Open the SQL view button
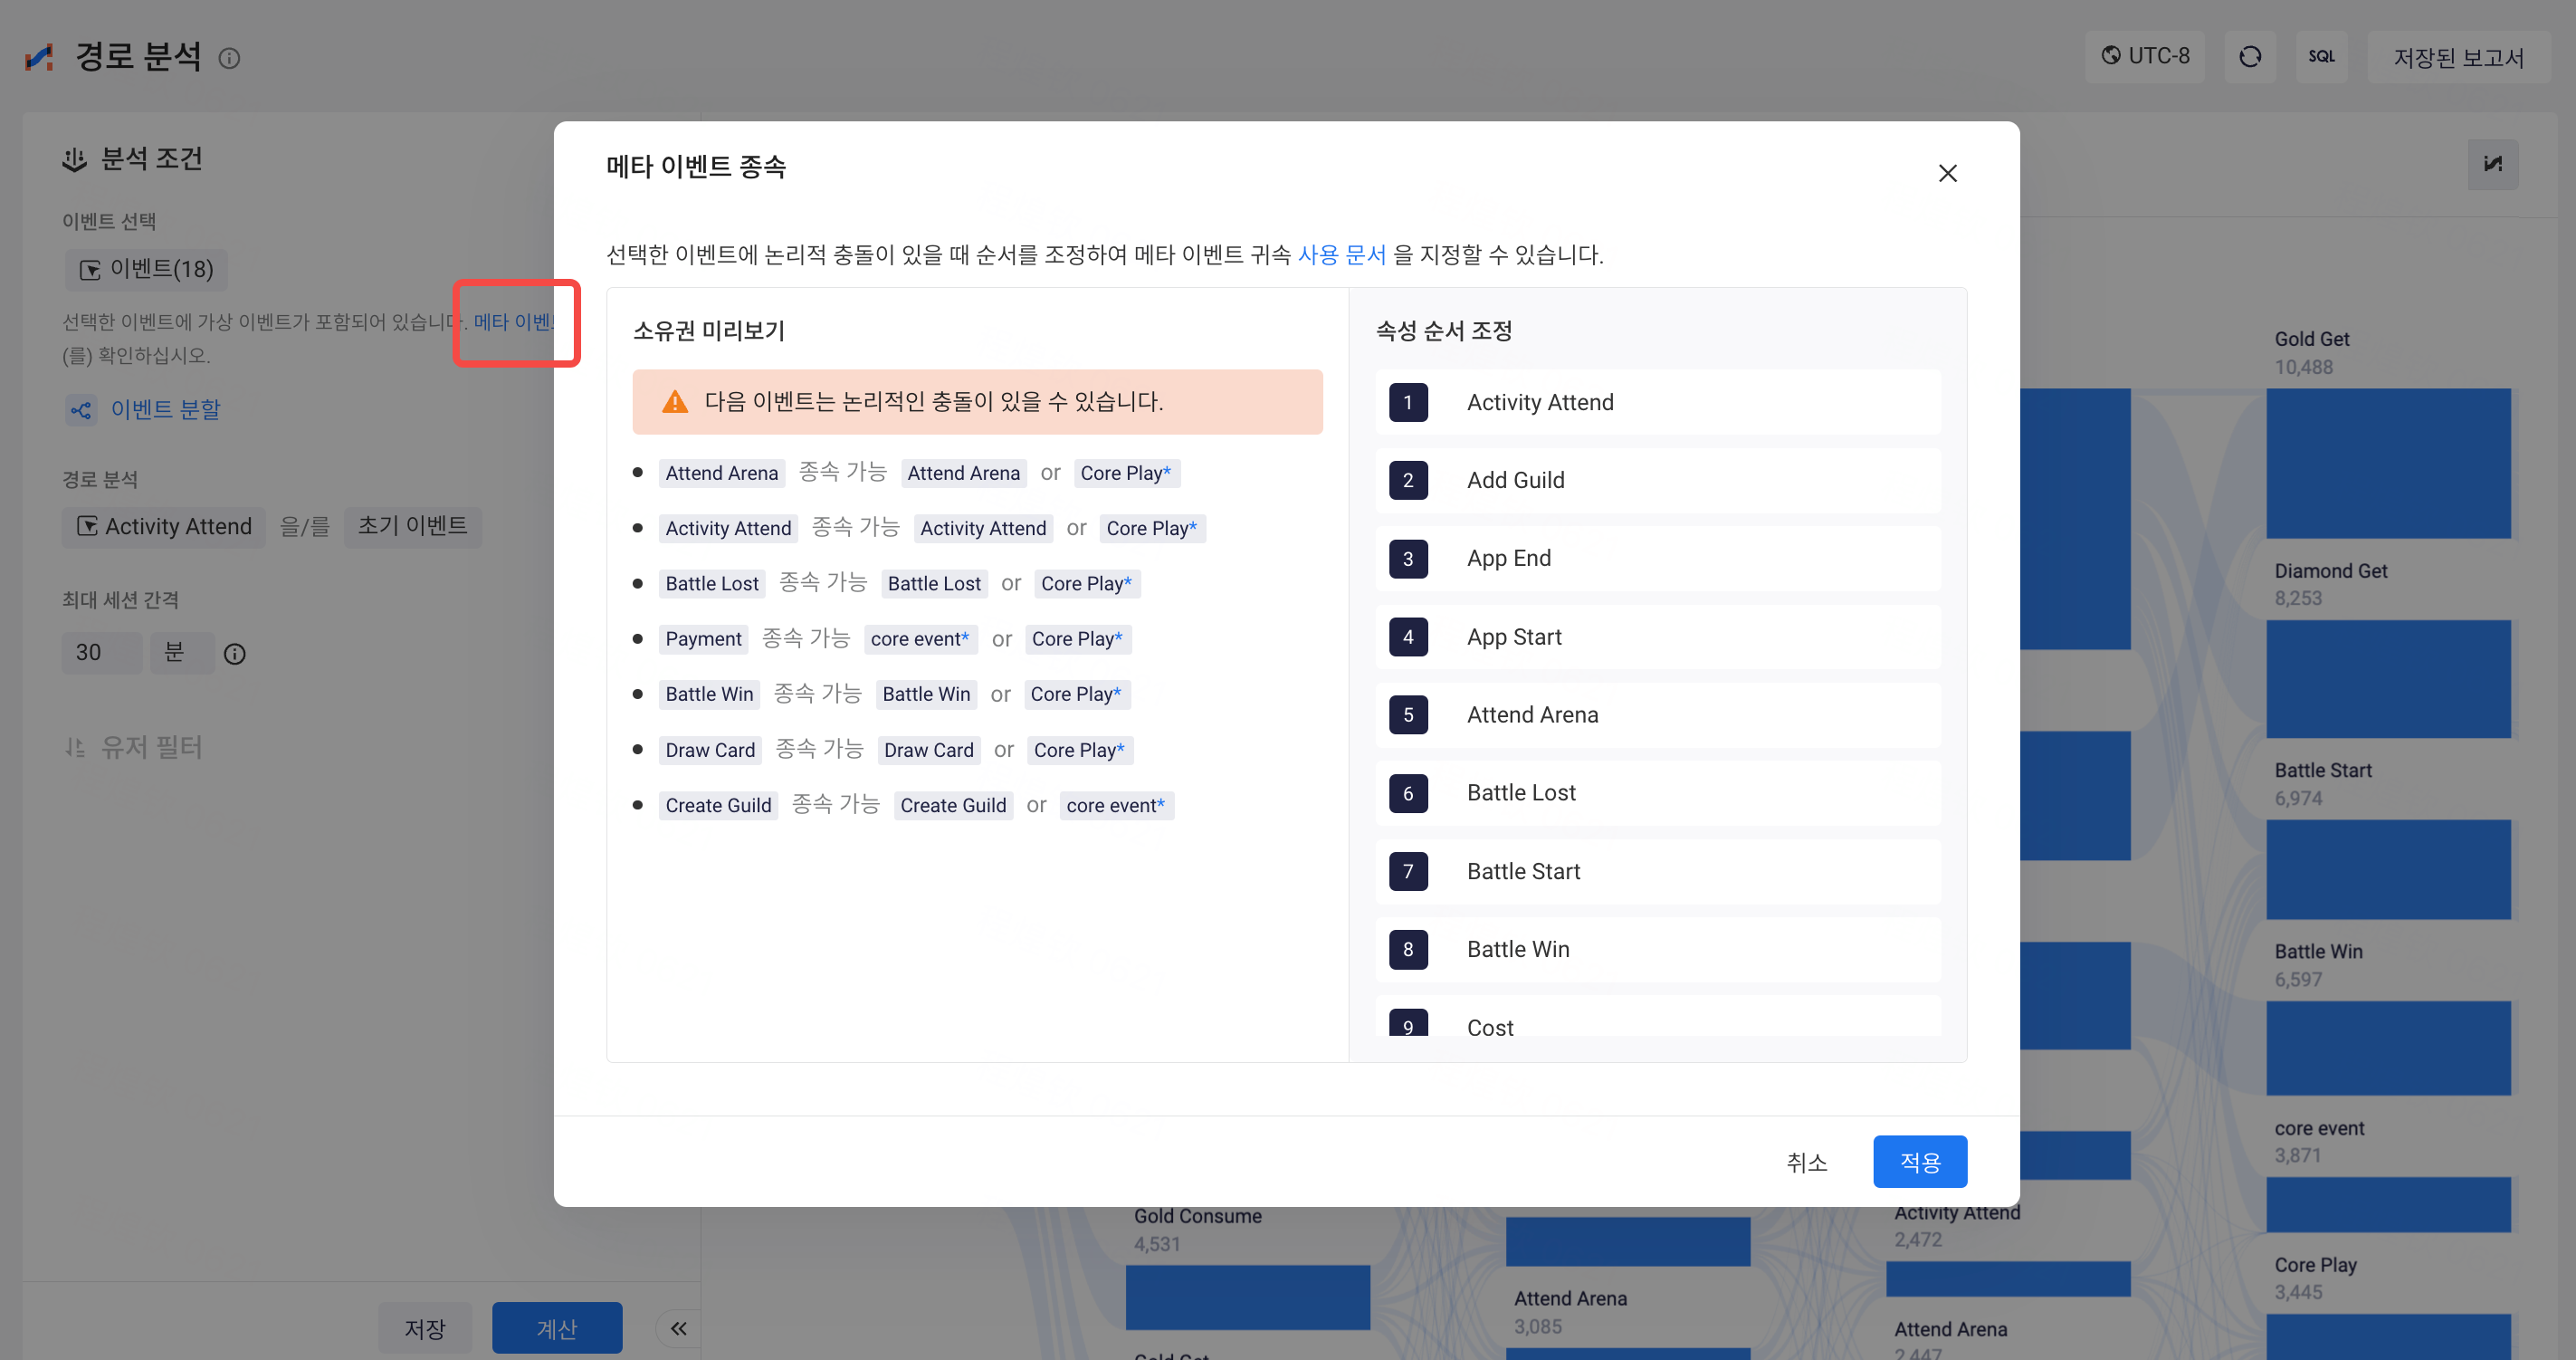Screen dimensions: 2576x1360 (x=2321, y=57)
